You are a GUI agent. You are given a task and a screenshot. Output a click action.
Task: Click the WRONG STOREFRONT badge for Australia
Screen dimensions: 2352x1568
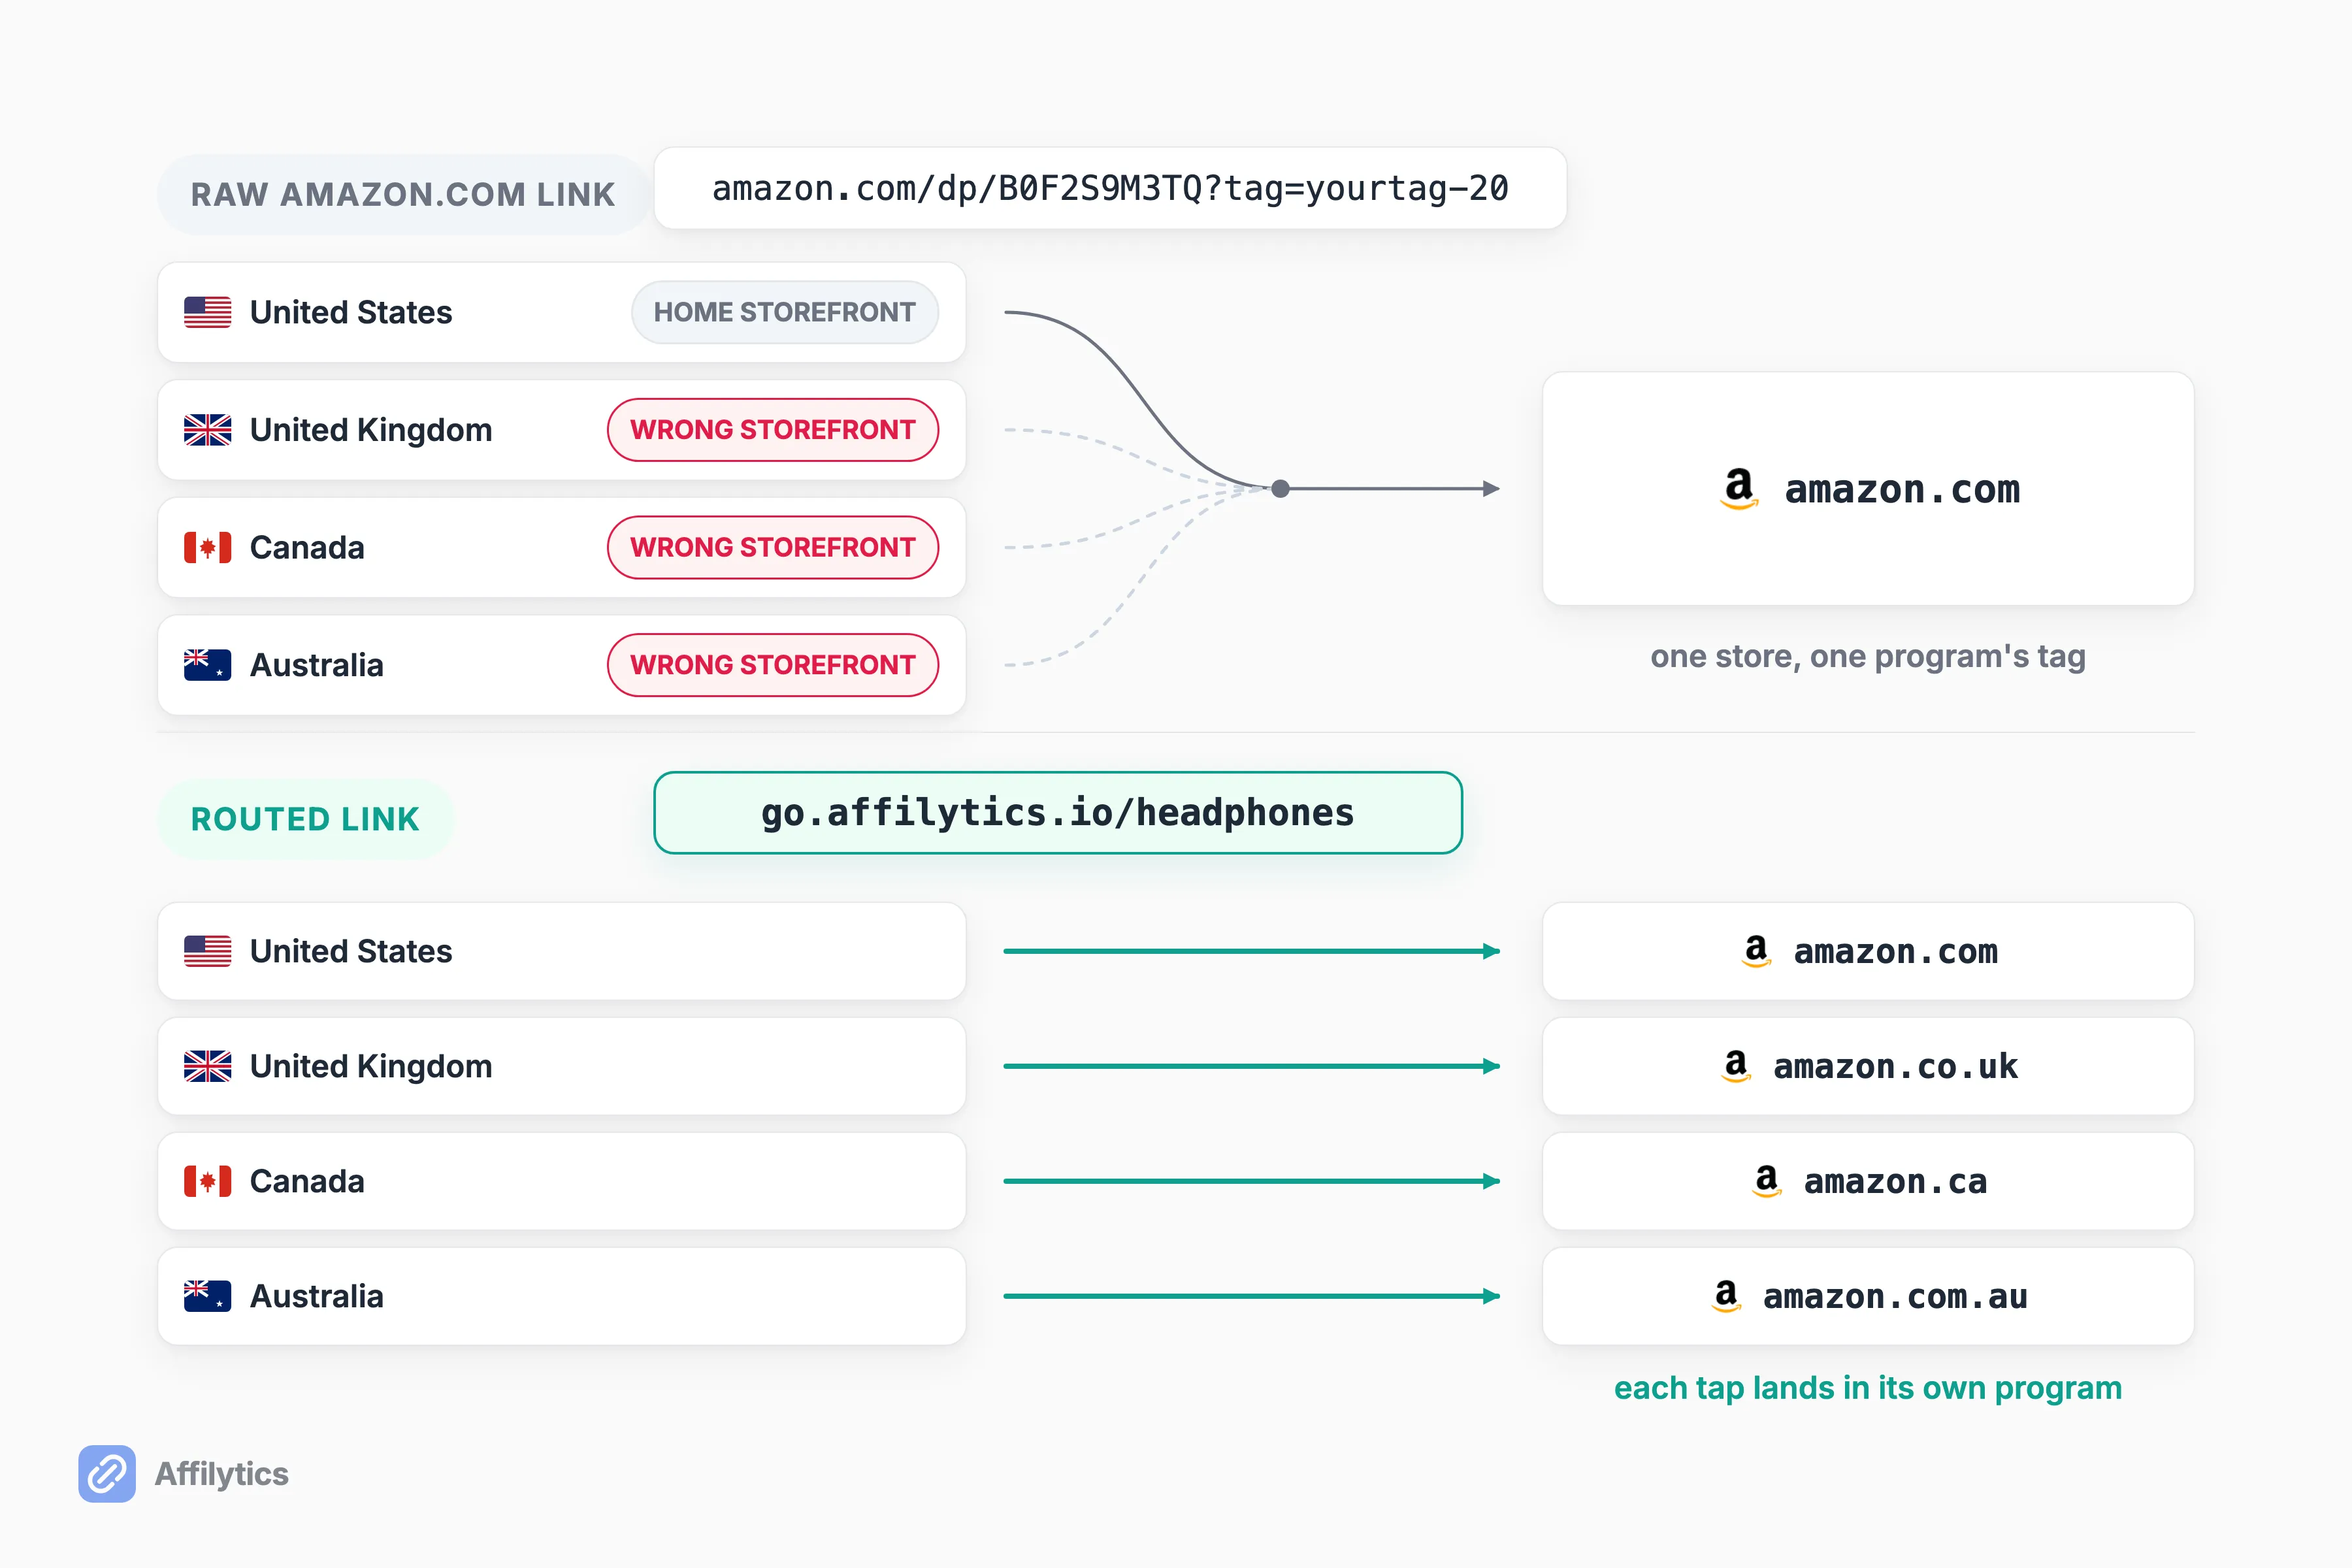click(773, 665)
